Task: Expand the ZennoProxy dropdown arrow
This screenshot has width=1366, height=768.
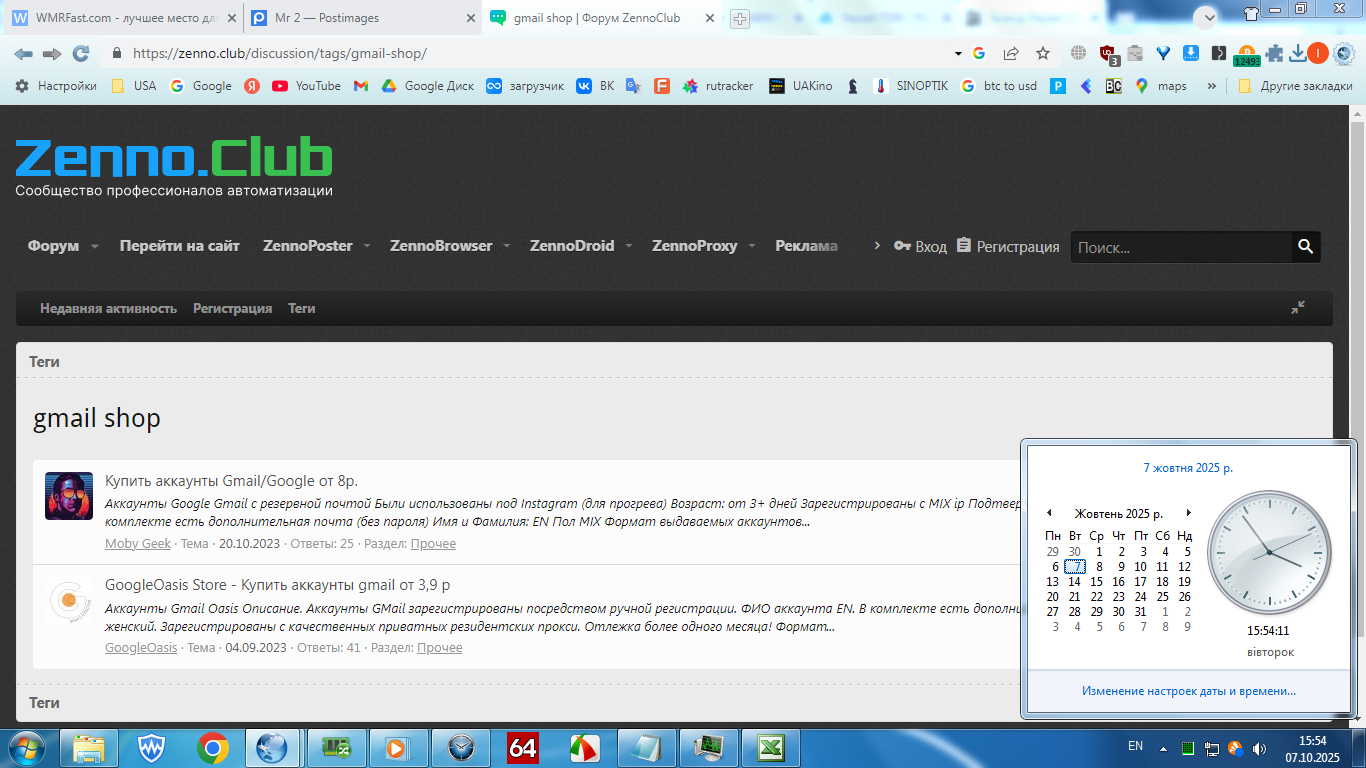Action: pyautogui.click(x=752, y=246)
